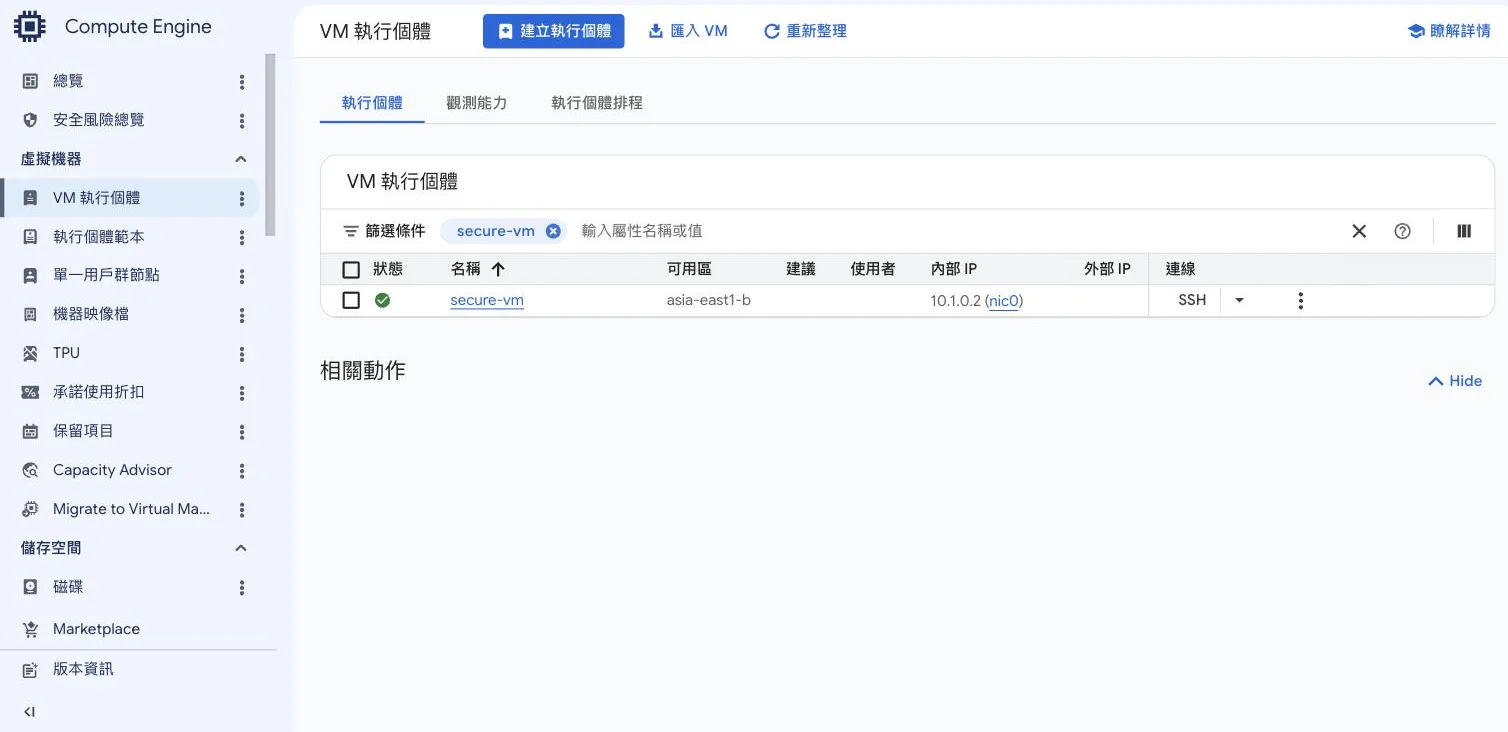Click the asia-east1-b zone cell
Image resolution: width=1508 pixels, height=732 pixels.
(709, 300)
